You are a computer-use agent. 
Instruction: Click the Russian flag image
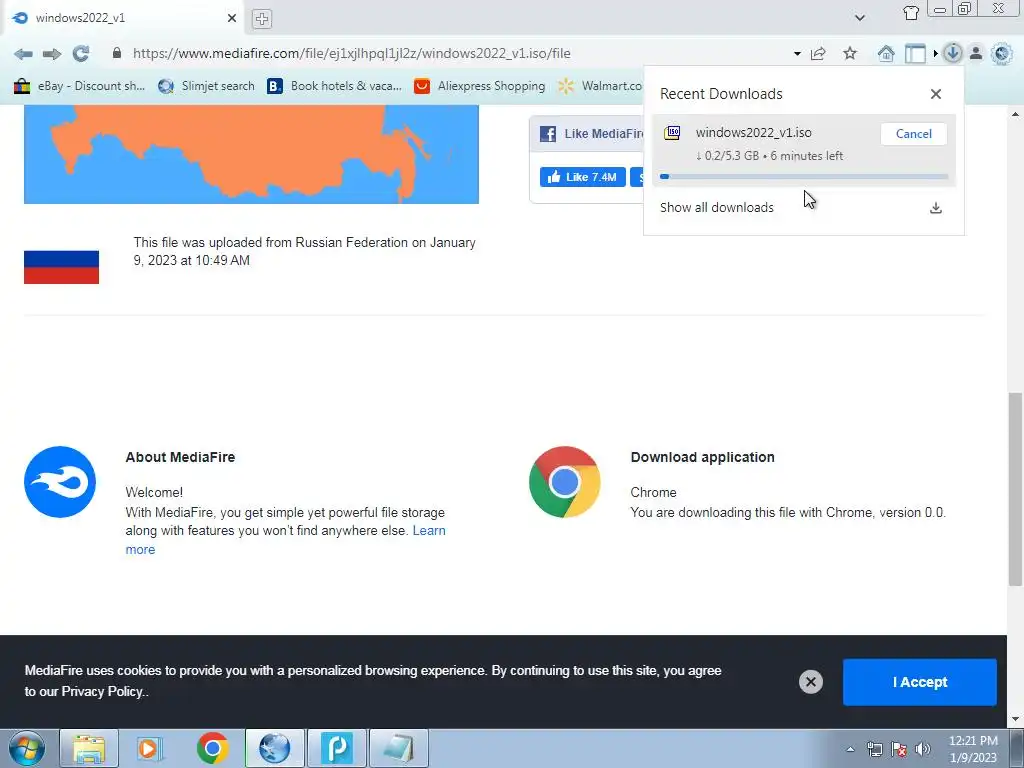pos(61,267)
